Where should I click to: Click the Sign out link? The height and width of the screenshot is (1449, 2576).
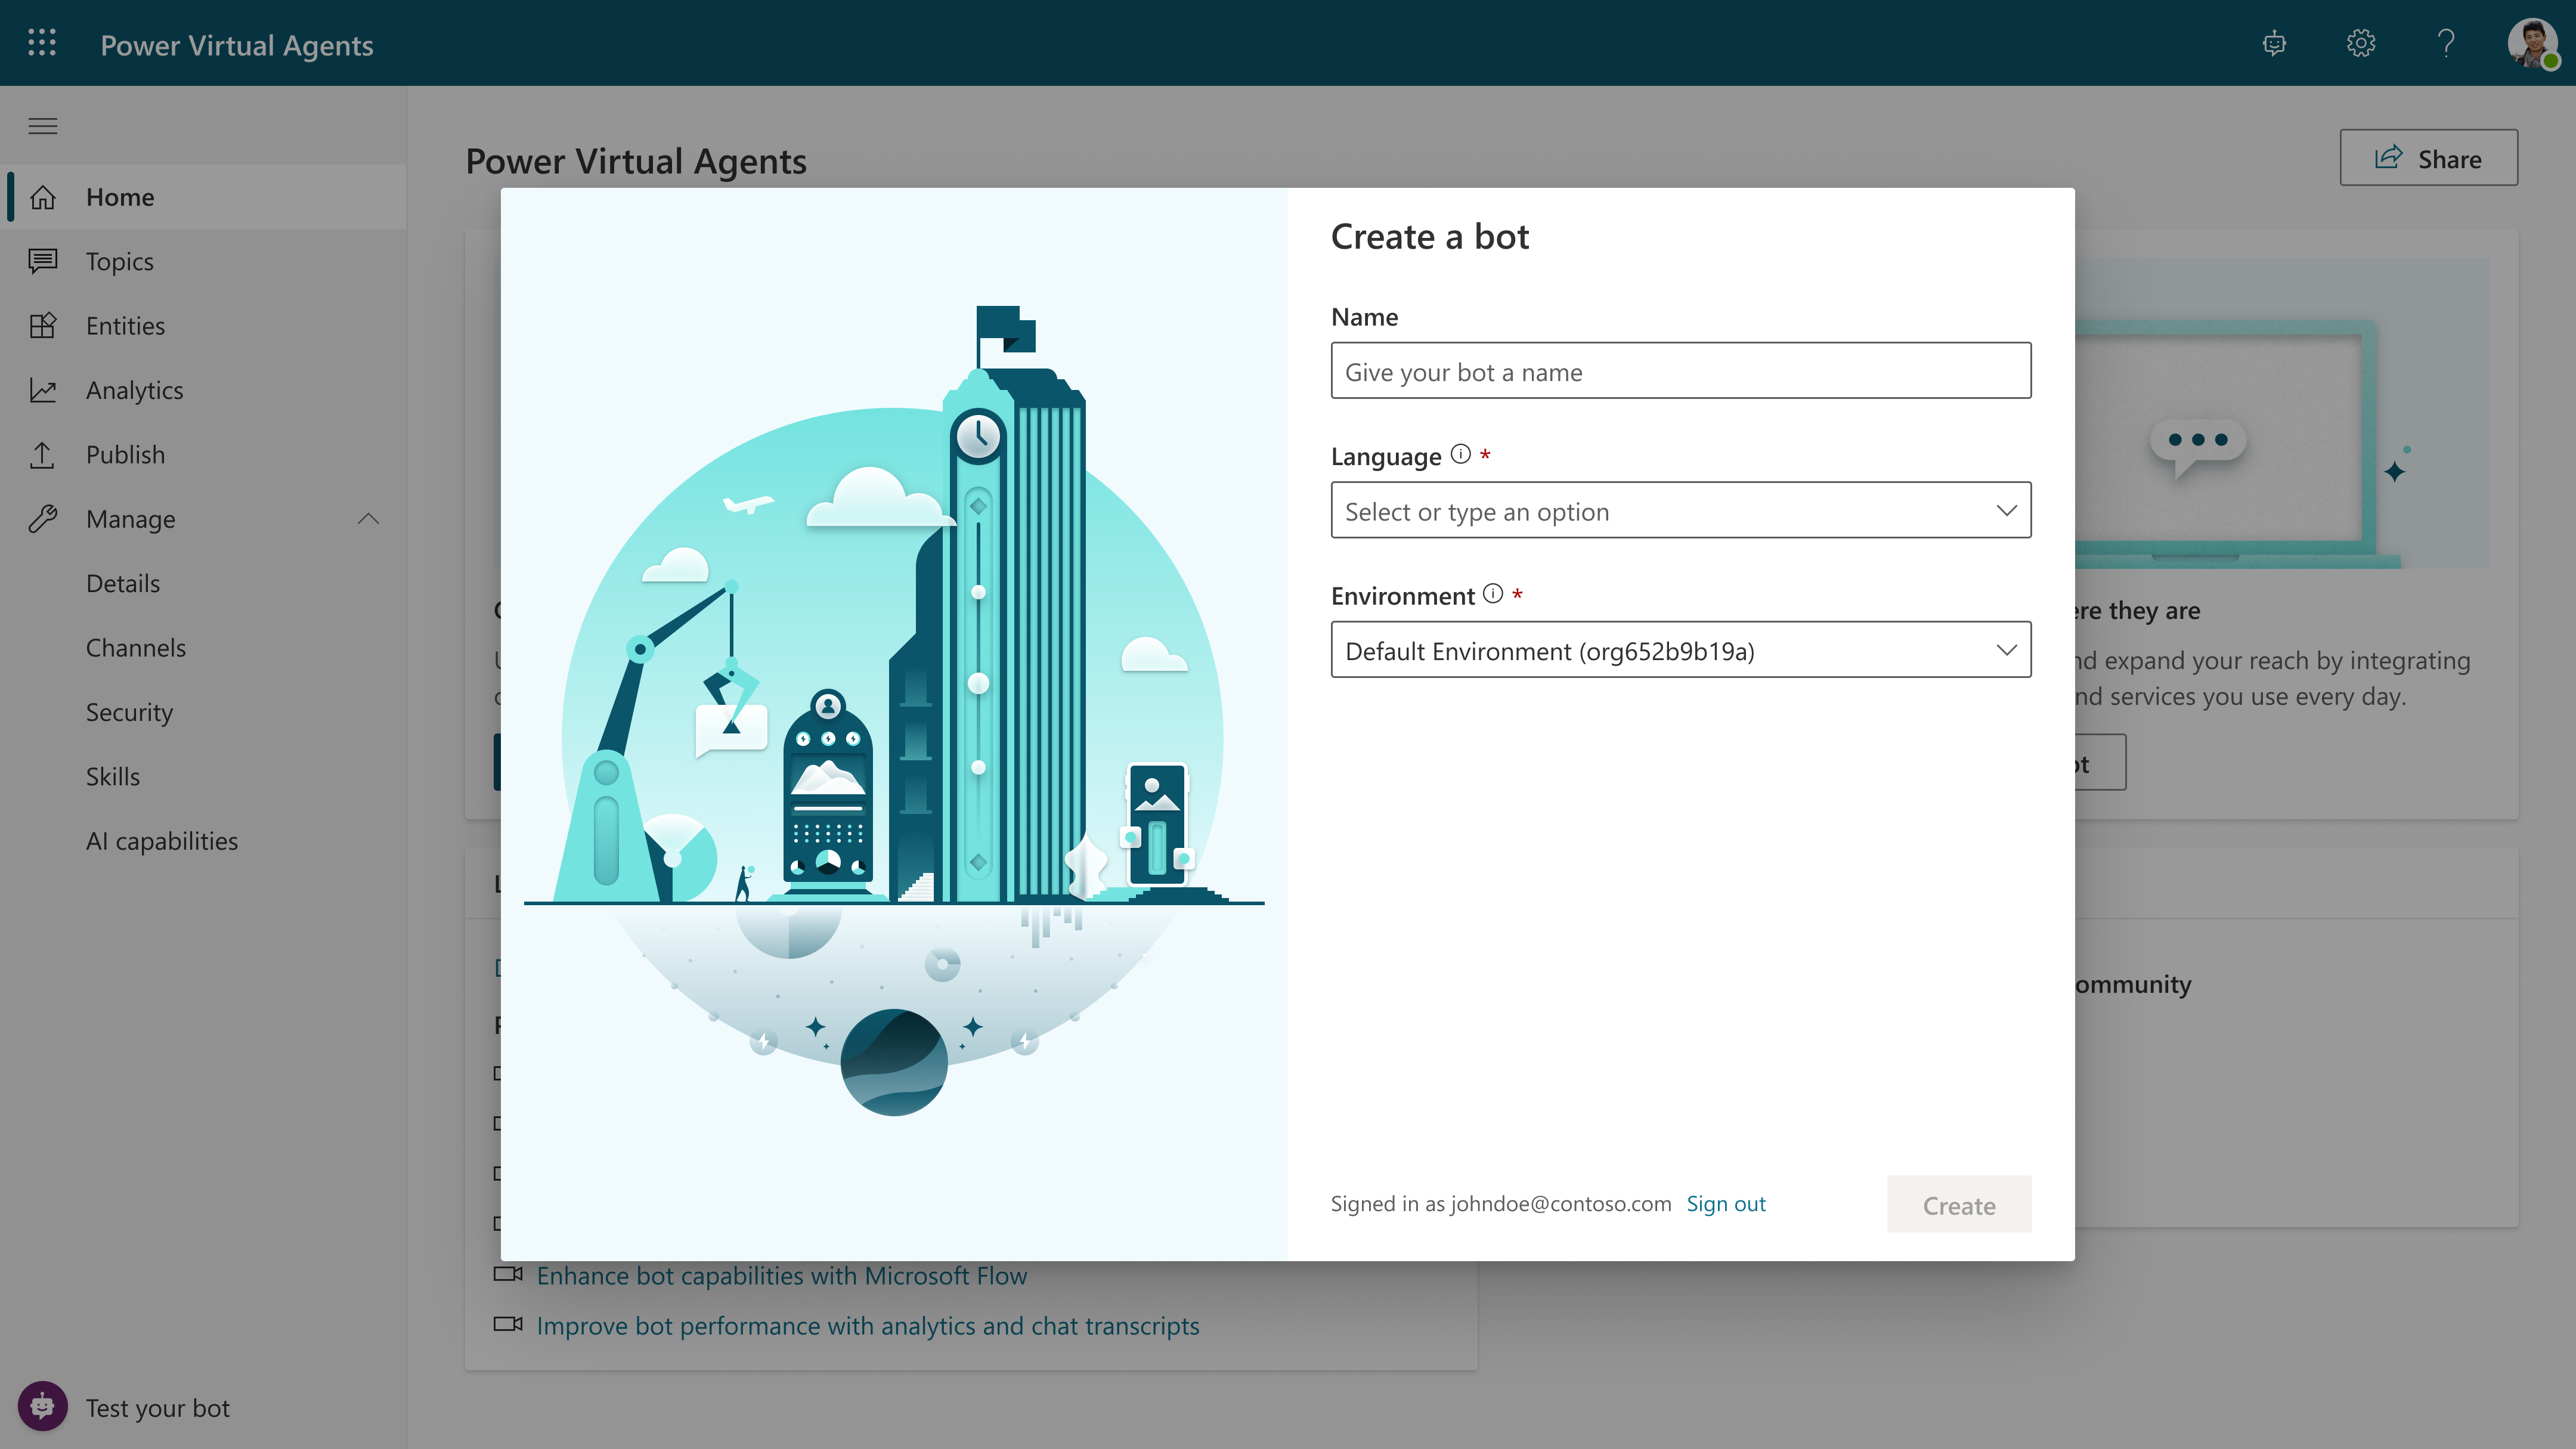[x=1726, y=1204]
